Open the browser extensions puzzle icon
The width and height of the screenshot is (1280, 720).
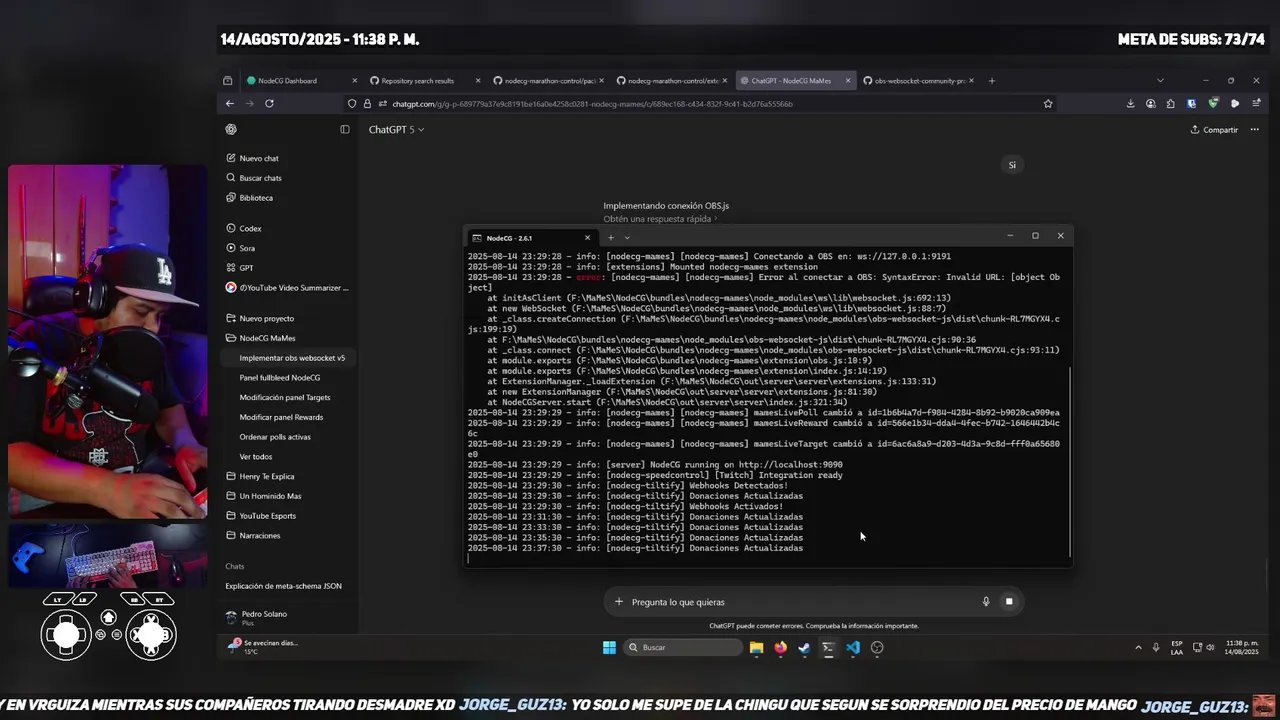pyautogui.click(x=1171, y=103)
